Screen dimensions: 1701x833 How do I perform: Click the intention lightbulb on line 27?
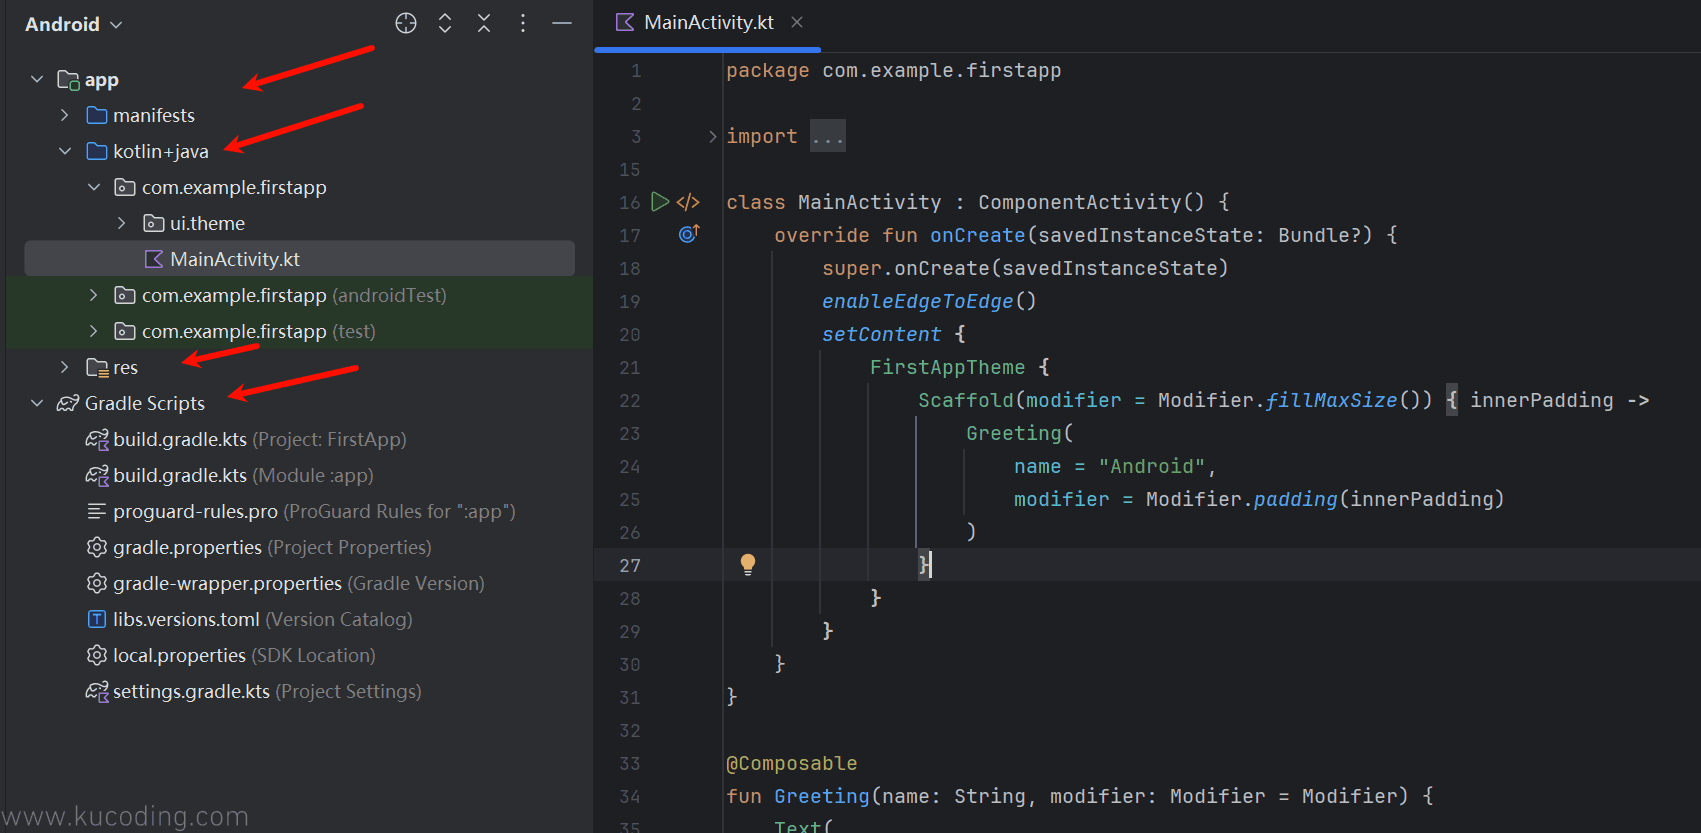[748, 564]
